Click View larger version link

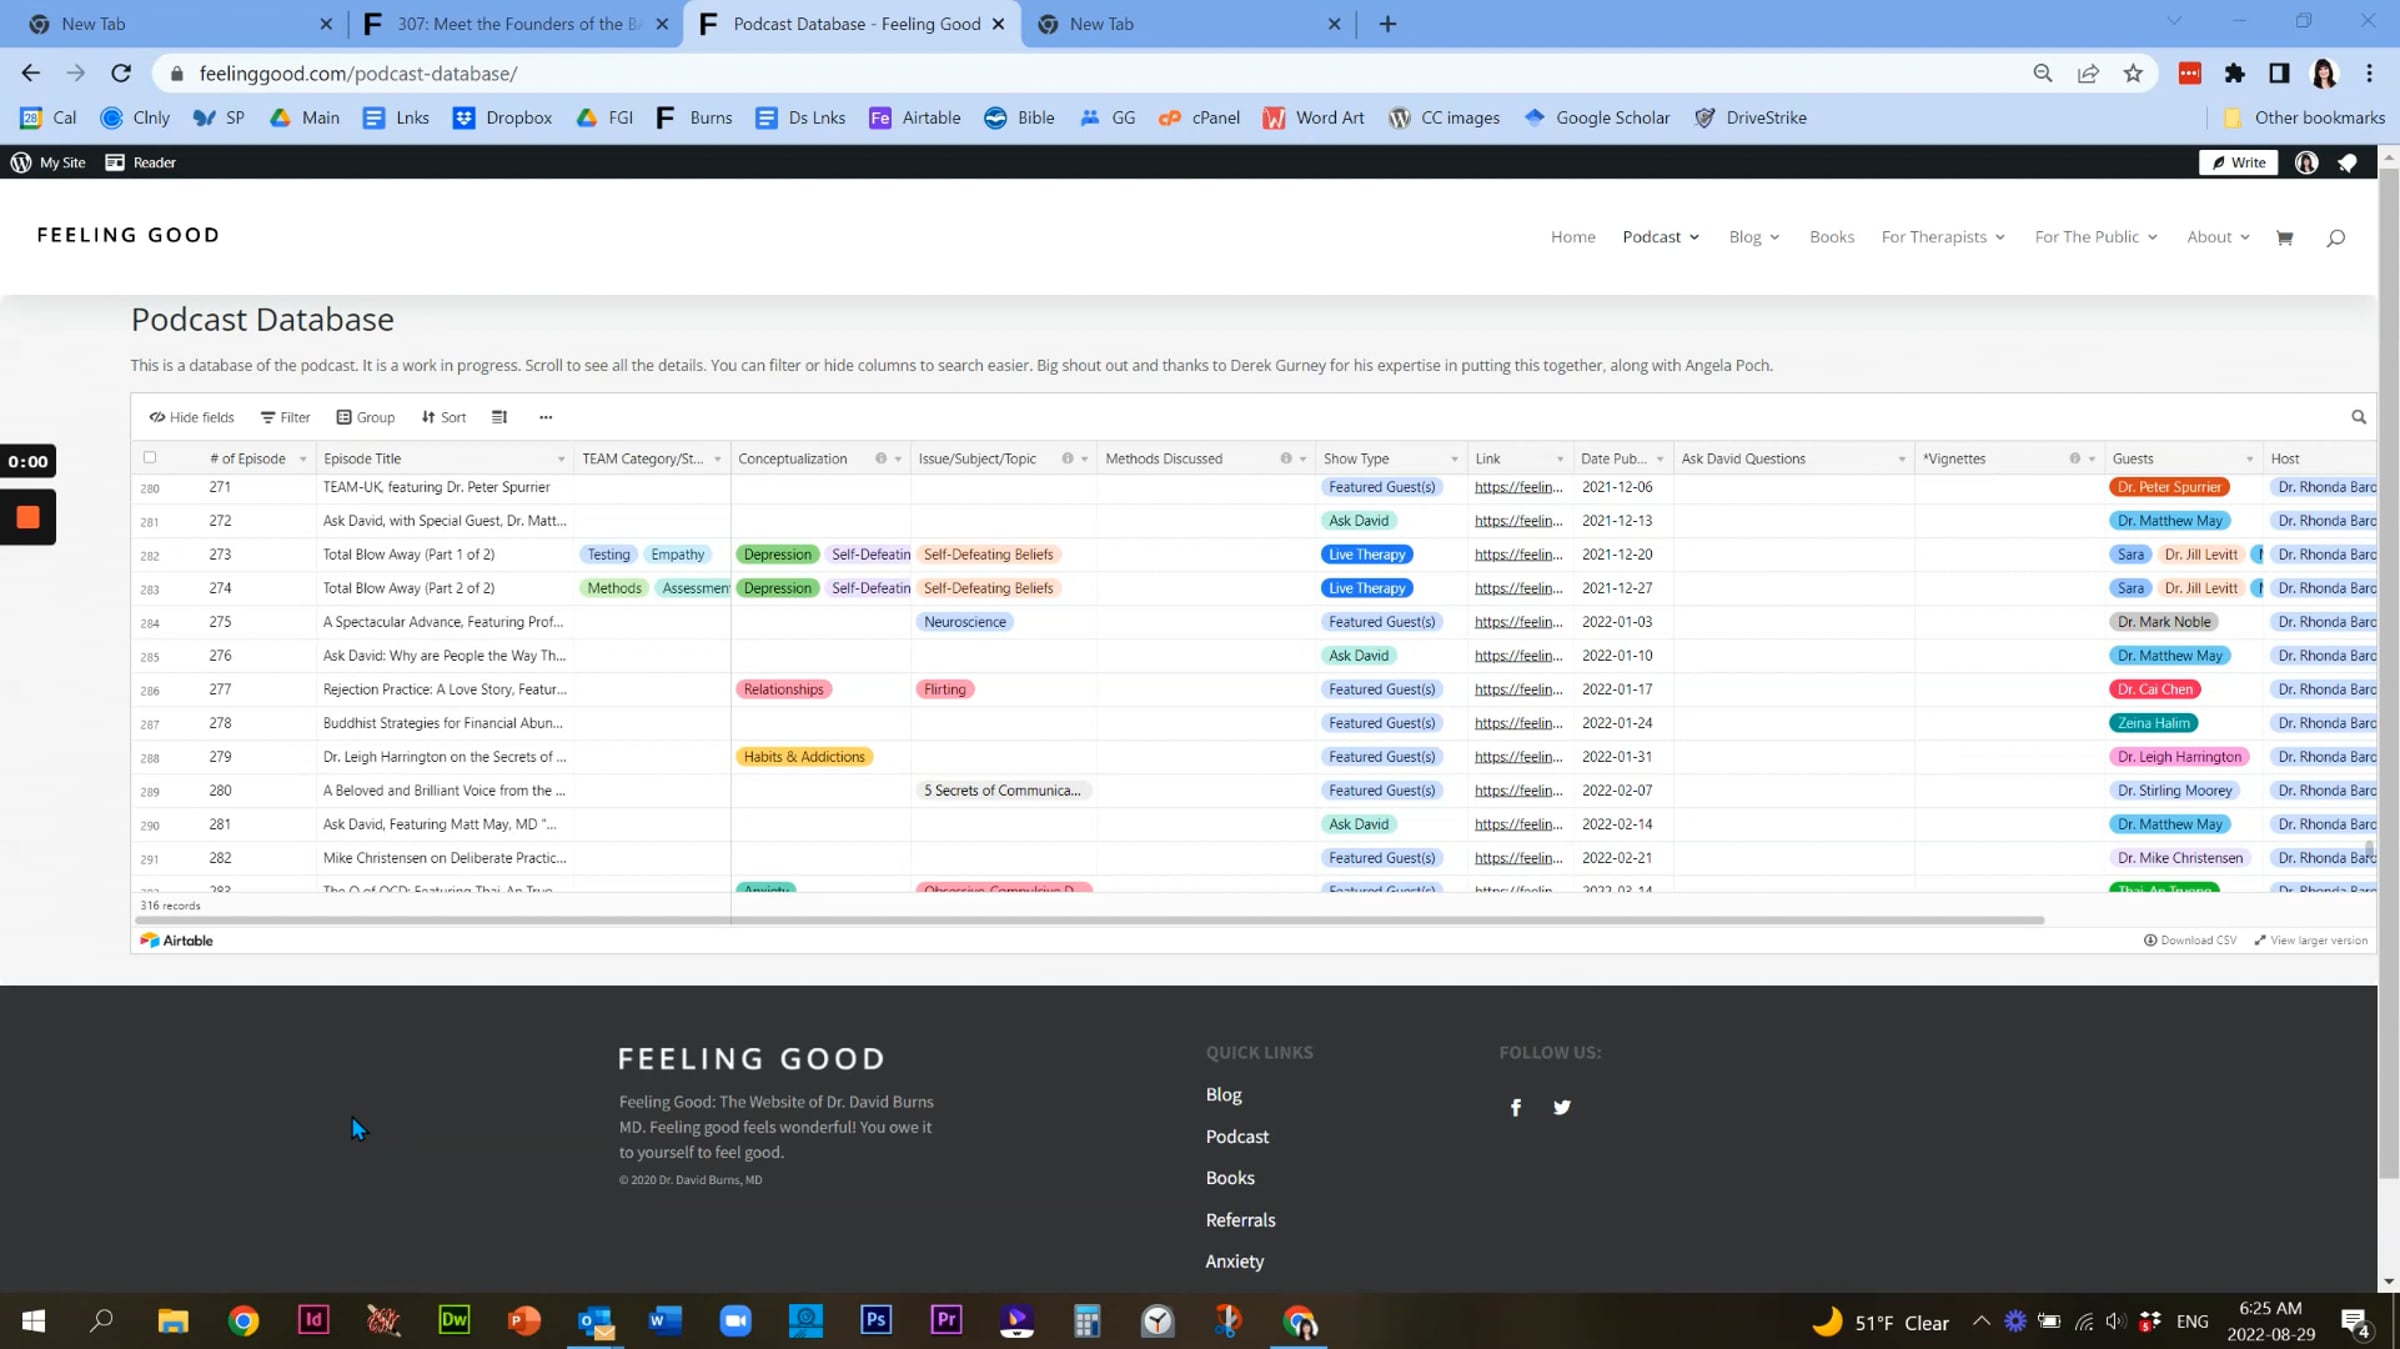2311,940
